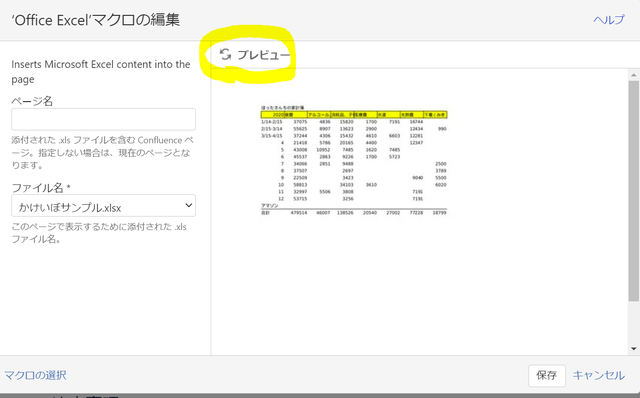Click the ページ名 field label
This screenshot has width=640, height=398.
(32, 101)
